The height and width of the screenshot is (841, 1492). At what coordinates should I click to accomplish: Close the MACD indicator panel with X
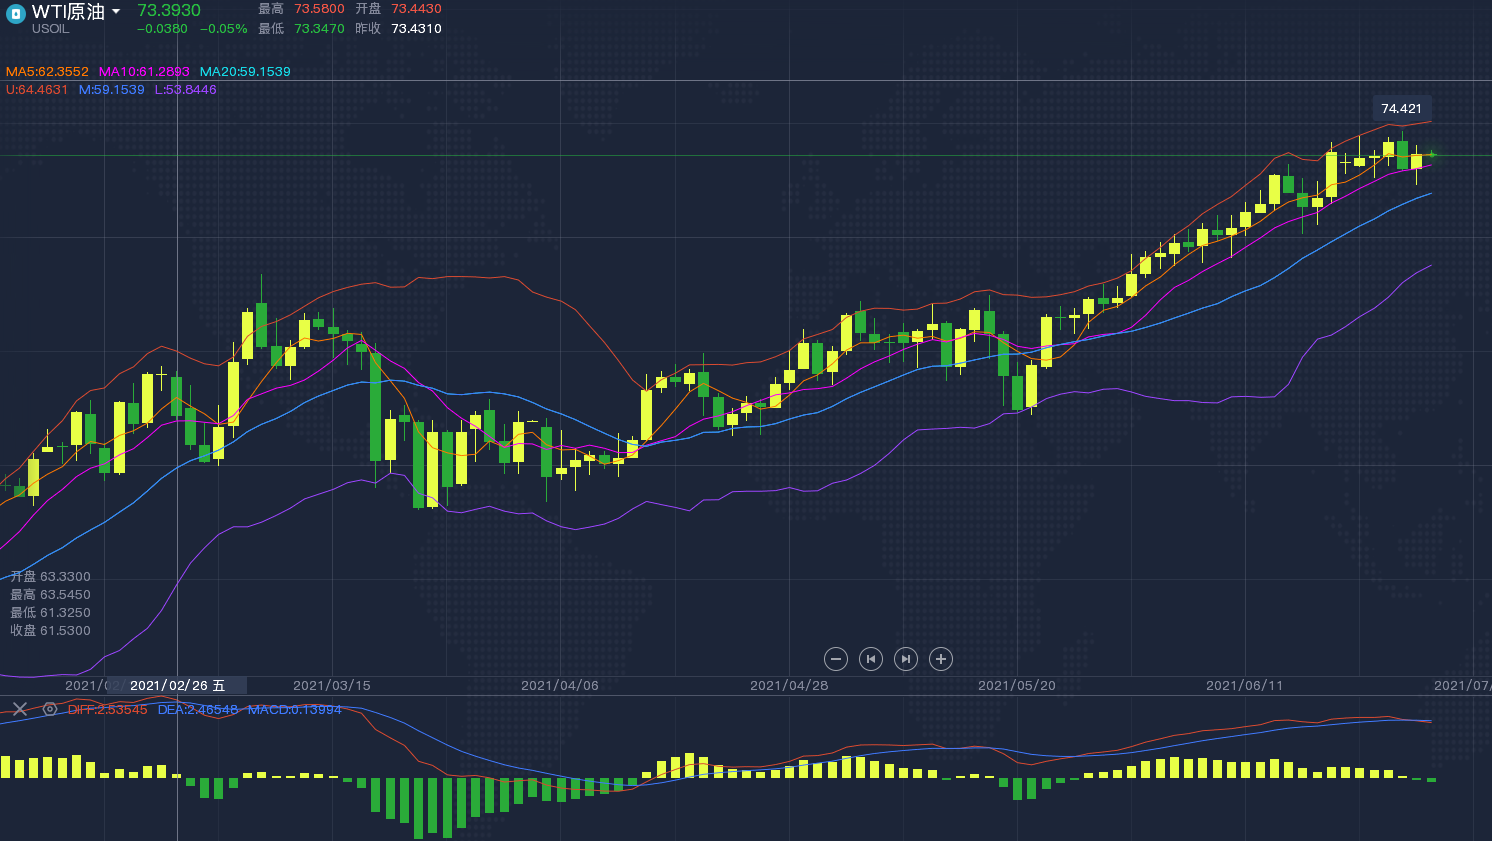tap(20, 709)
